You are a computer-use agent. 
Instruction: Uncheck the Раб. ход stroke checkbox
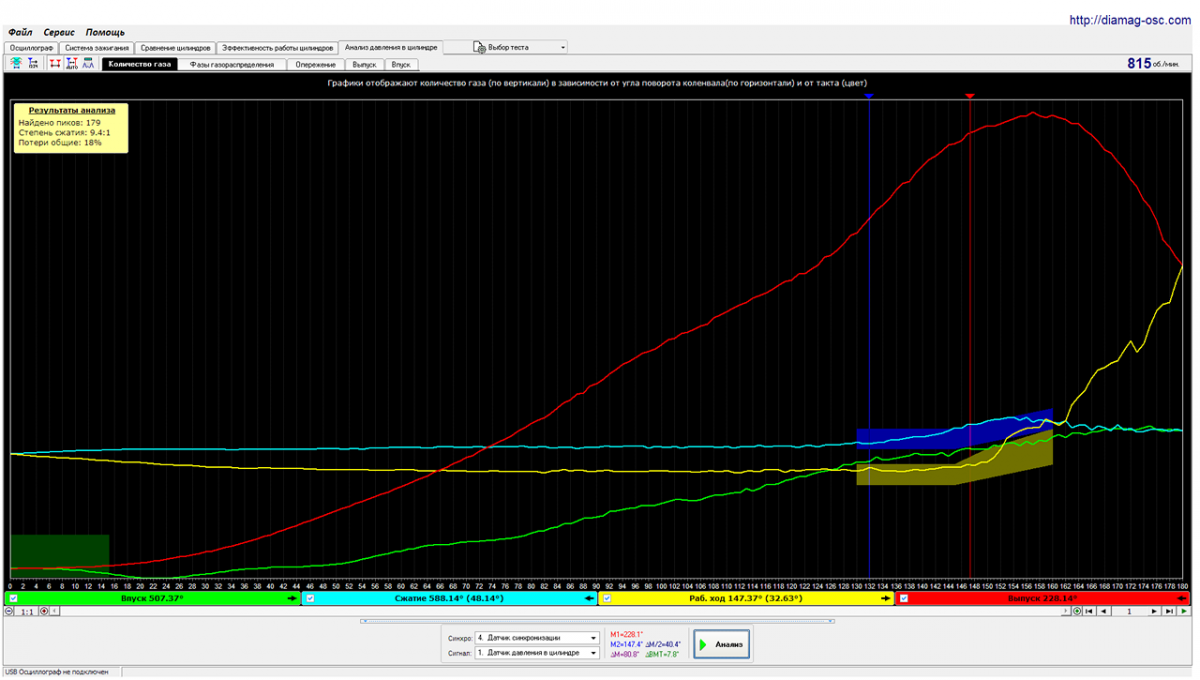coord(607,598)
